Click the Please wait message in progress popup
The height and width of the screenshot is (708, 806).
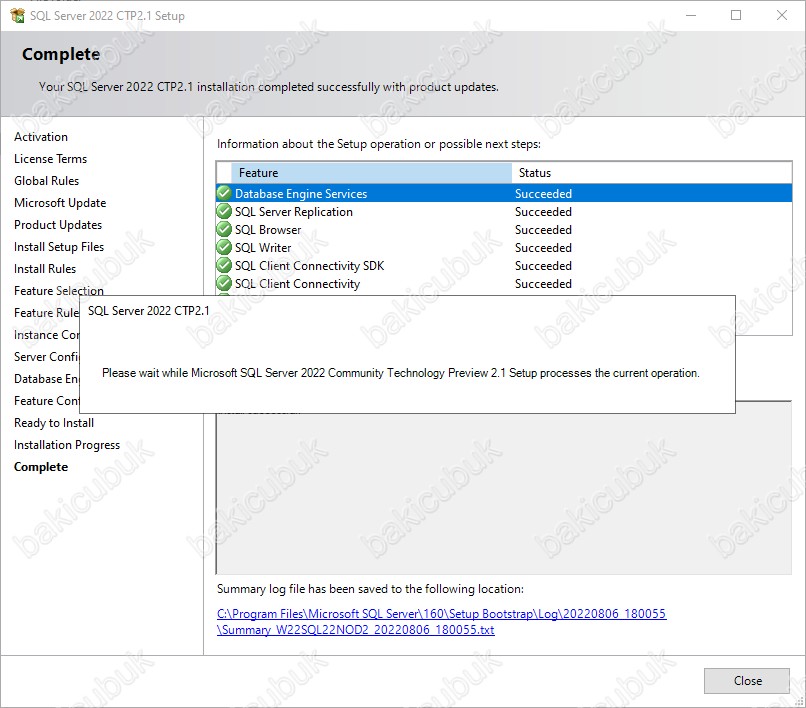400,373
